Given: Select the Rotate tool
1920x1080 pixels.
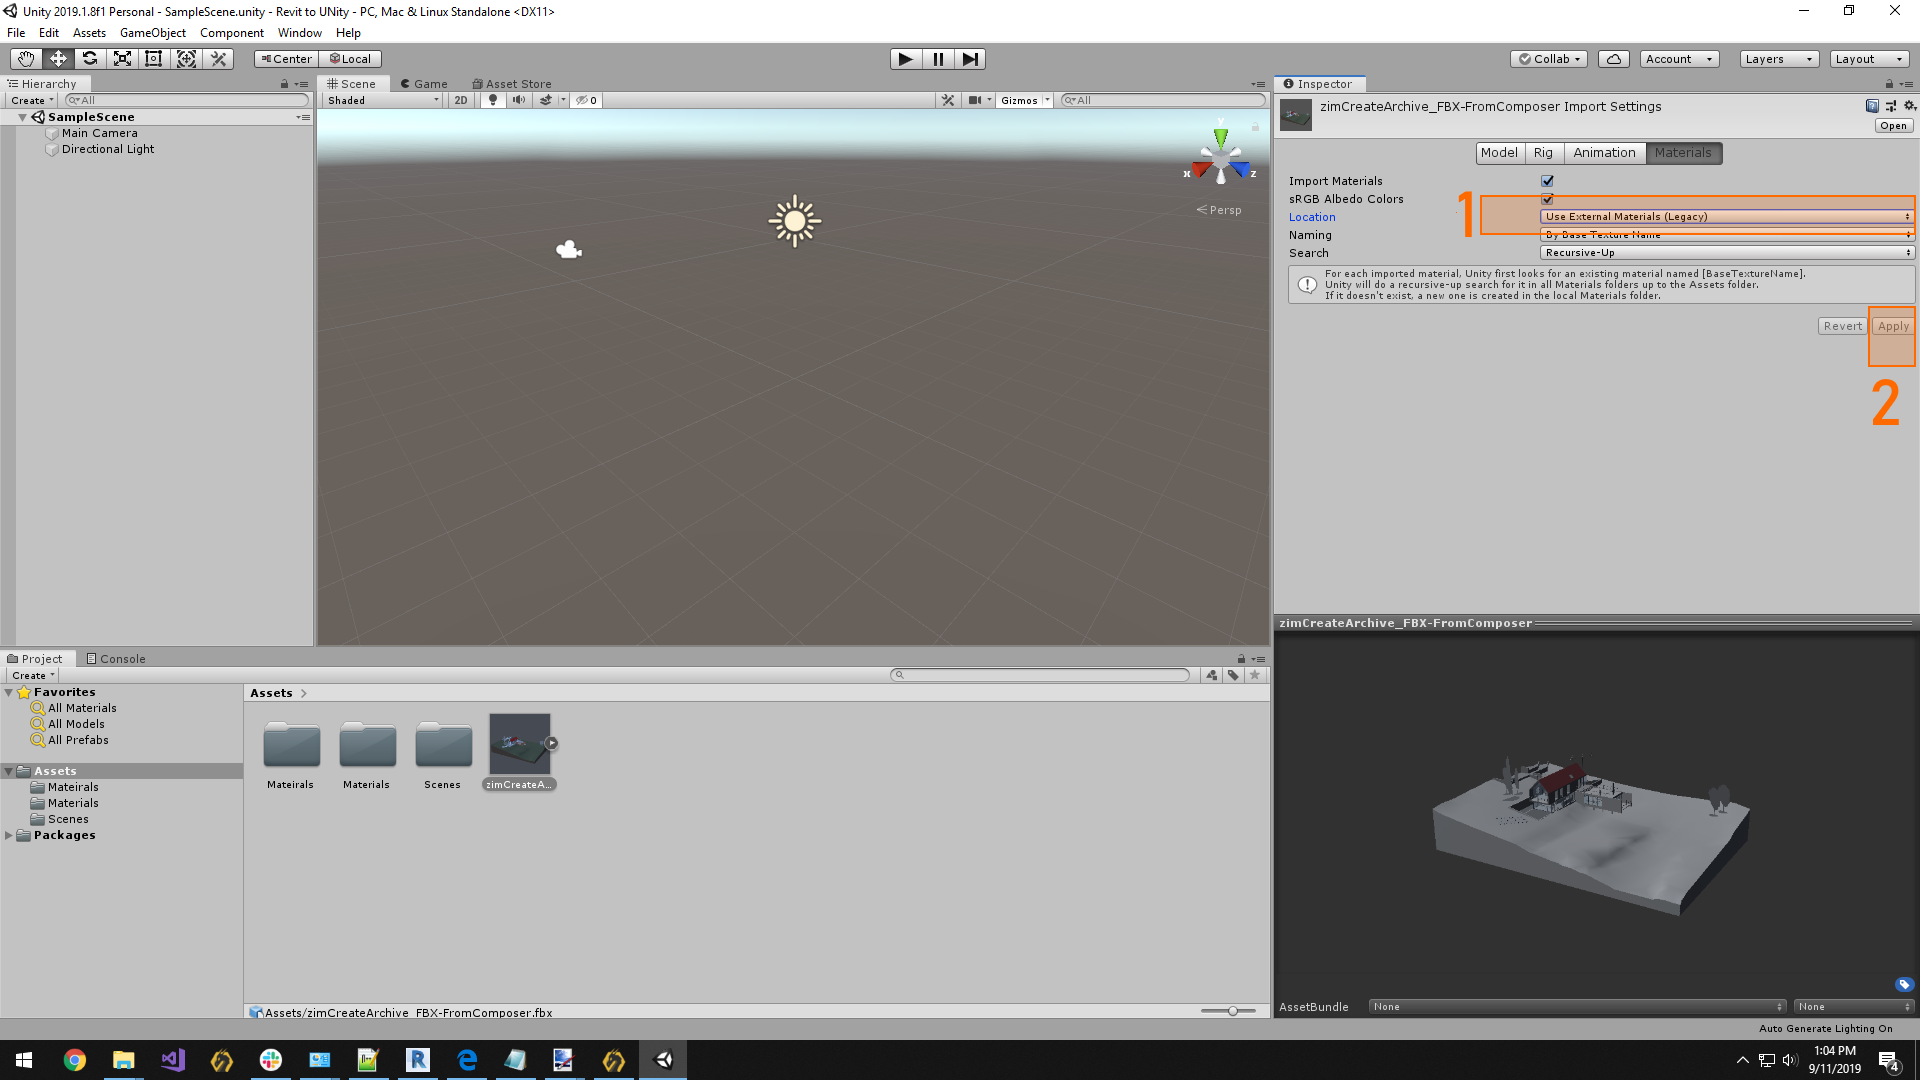Looking at the screenshot, I should coord(89,58).
